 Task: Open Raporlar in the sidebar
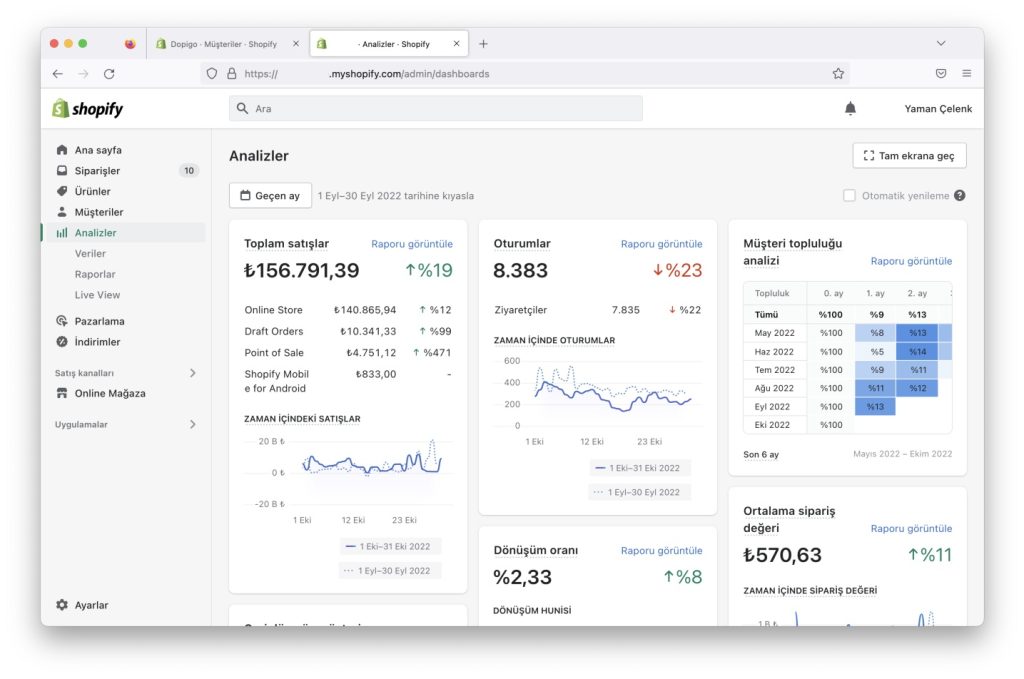95,274
